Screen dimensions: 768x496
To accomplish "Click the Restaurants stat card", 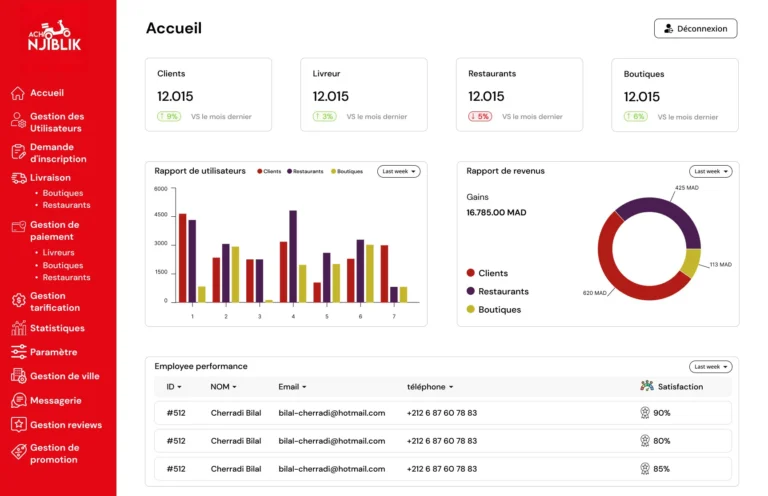I will 520,94.
